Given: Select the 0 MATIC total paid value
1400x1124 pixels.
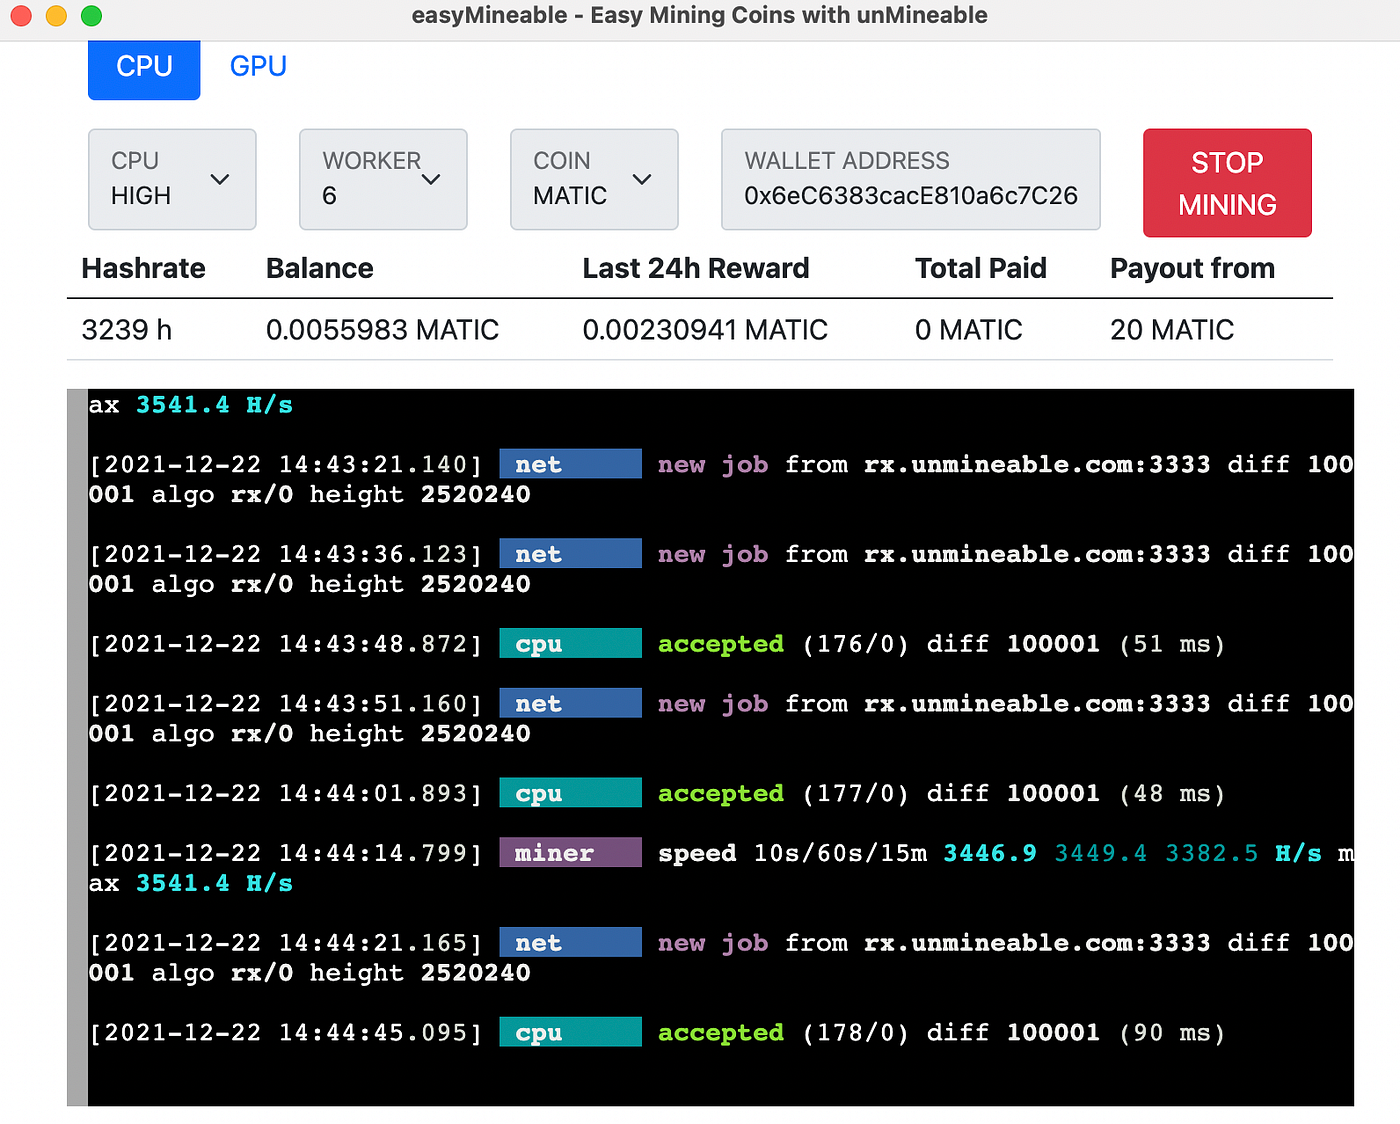Looking at the screenshot, I should [969, 330].
